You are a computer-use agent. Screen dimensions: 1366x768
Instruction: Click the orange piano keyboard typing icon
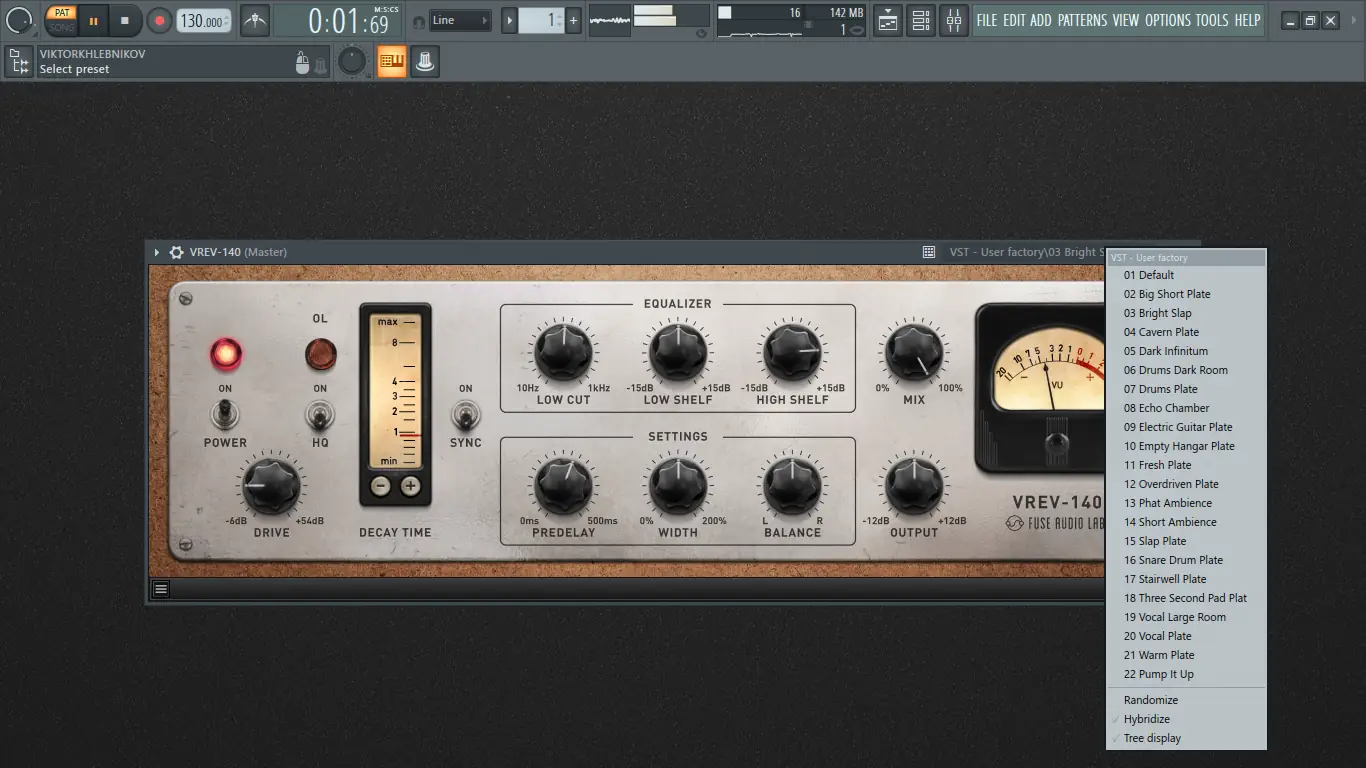pos(392,62)
